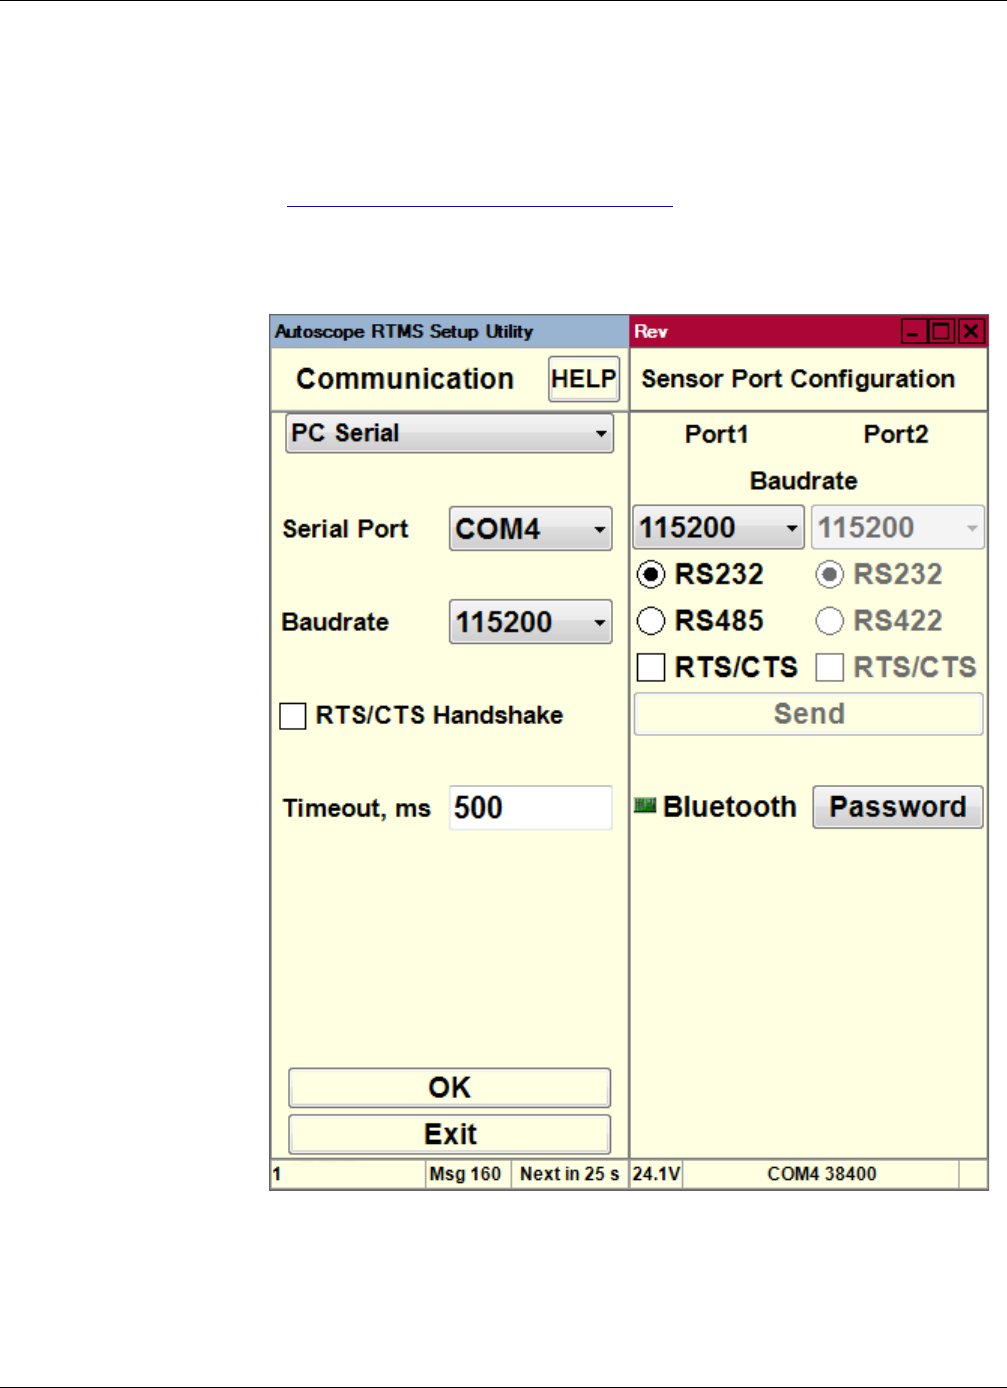This screenshot has width=1007, height=1388.
Task: Click the Autoscope RTMS Setup Utility title
Action: pyautogui.click(x=404, y=331)
